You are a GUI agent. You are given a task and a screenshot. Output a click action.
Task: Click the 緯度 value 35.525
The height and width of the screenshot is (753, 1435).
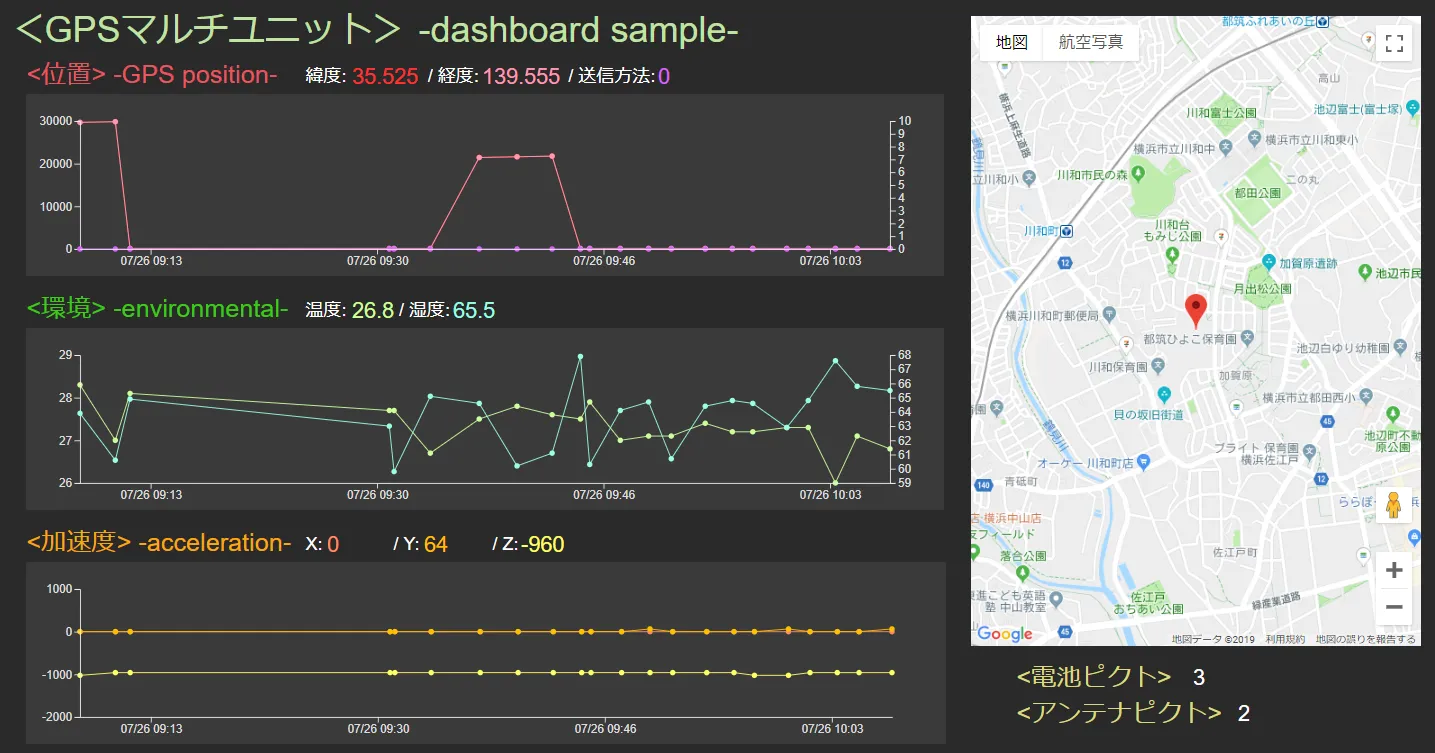384,77
